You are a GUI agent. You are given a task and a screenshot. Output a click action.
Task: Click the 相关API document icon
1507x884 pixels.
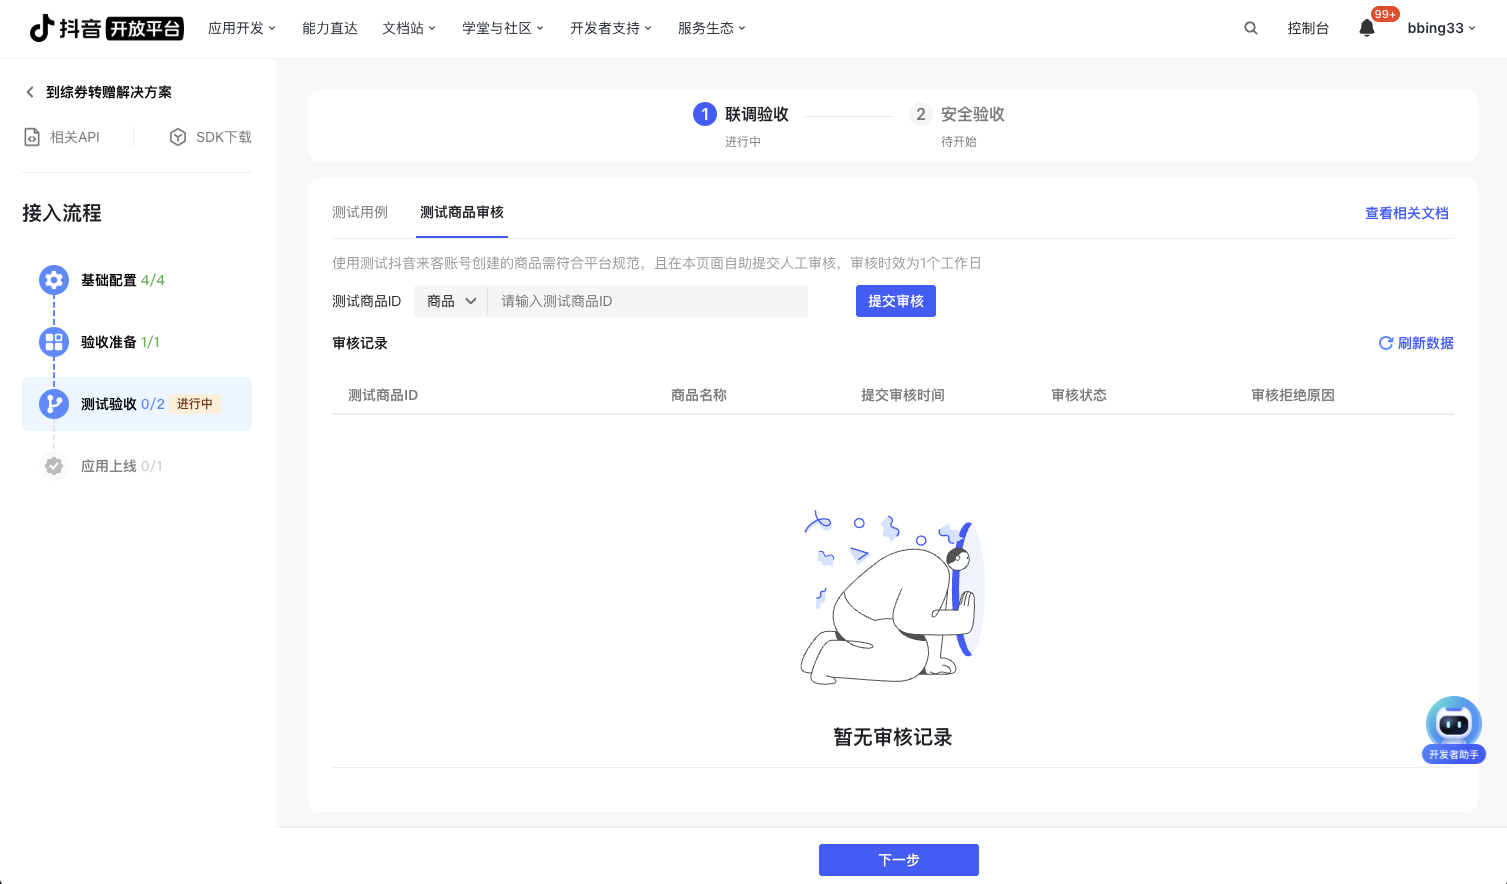[x=32, y=137]
